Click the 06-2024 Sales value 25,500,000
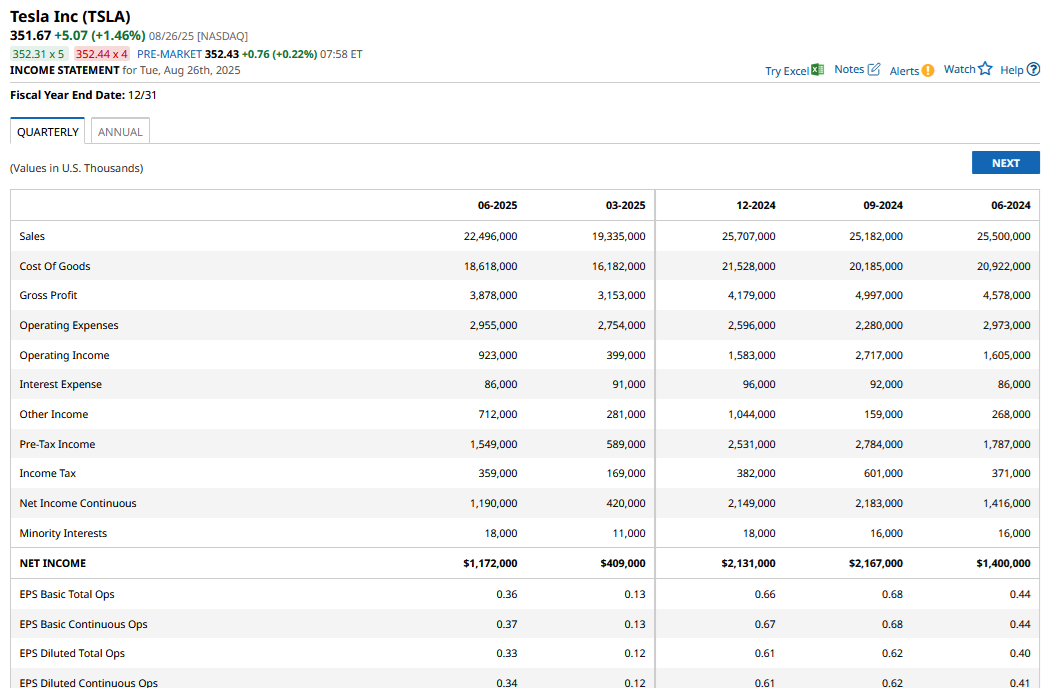Viewport: 1054px width, 688px height. (1004, 236)
